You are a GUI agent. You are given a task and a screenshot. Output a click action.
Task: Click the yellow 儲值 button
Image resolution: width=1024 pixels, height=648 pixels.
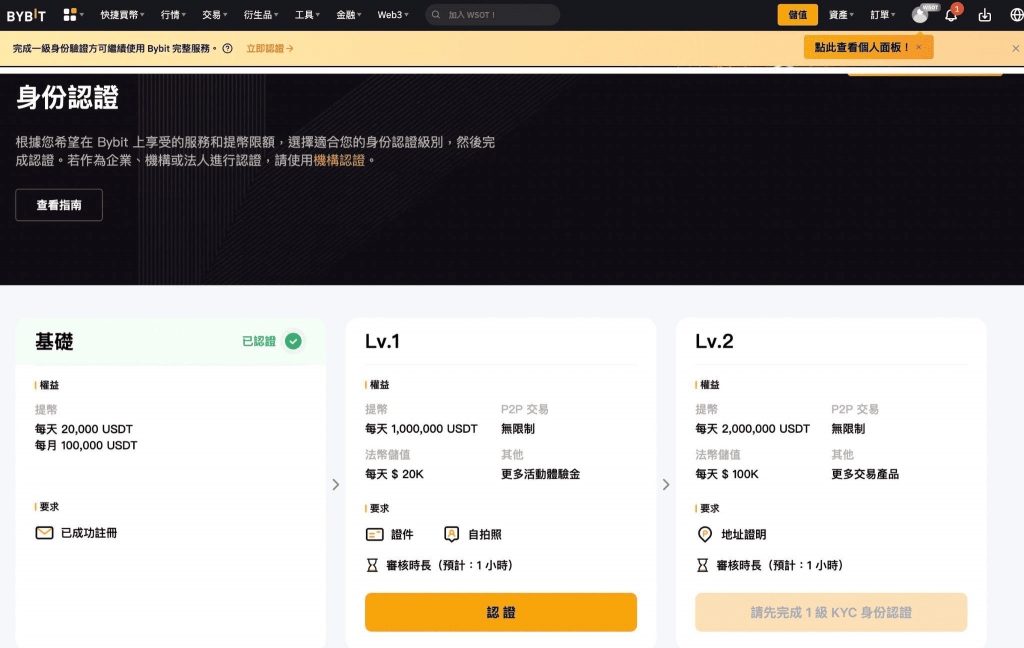pos(797,14)
